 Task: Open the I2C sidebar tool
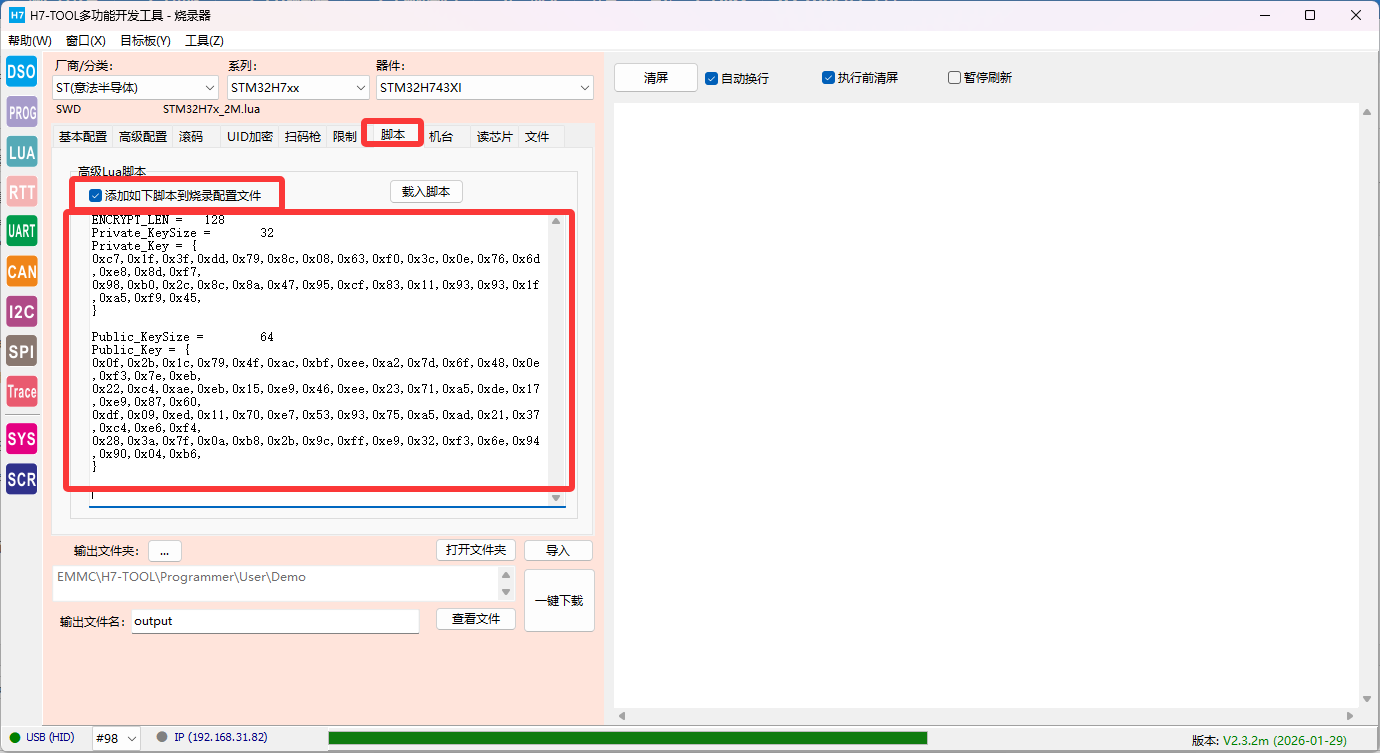(x=22, y=311)
